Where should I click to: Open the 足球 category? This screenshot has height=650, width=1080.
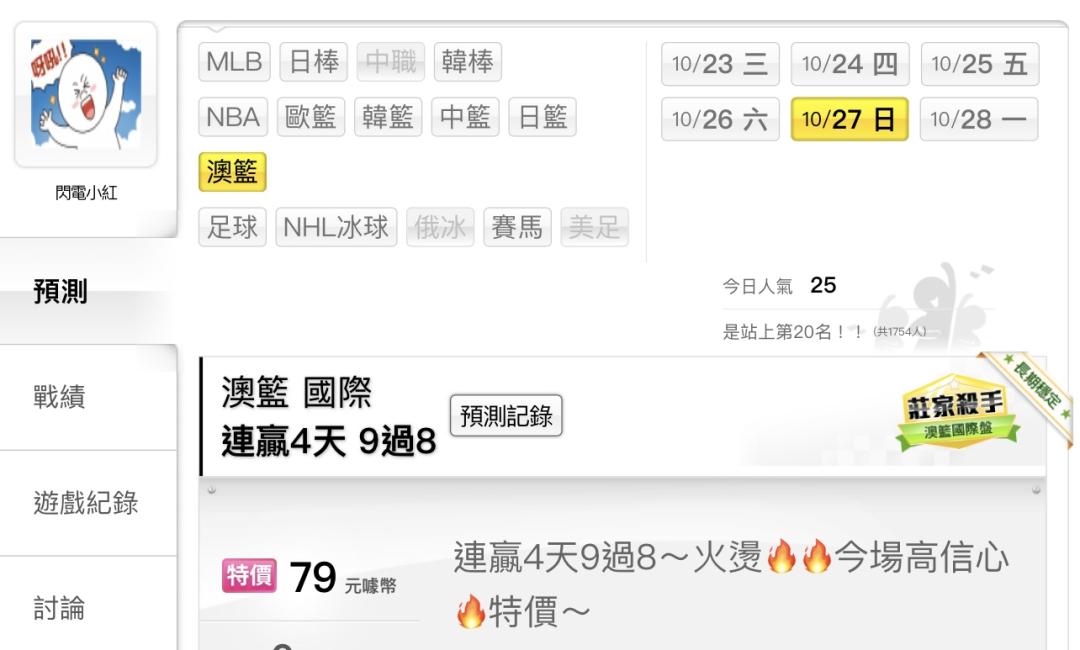[232, 227]
